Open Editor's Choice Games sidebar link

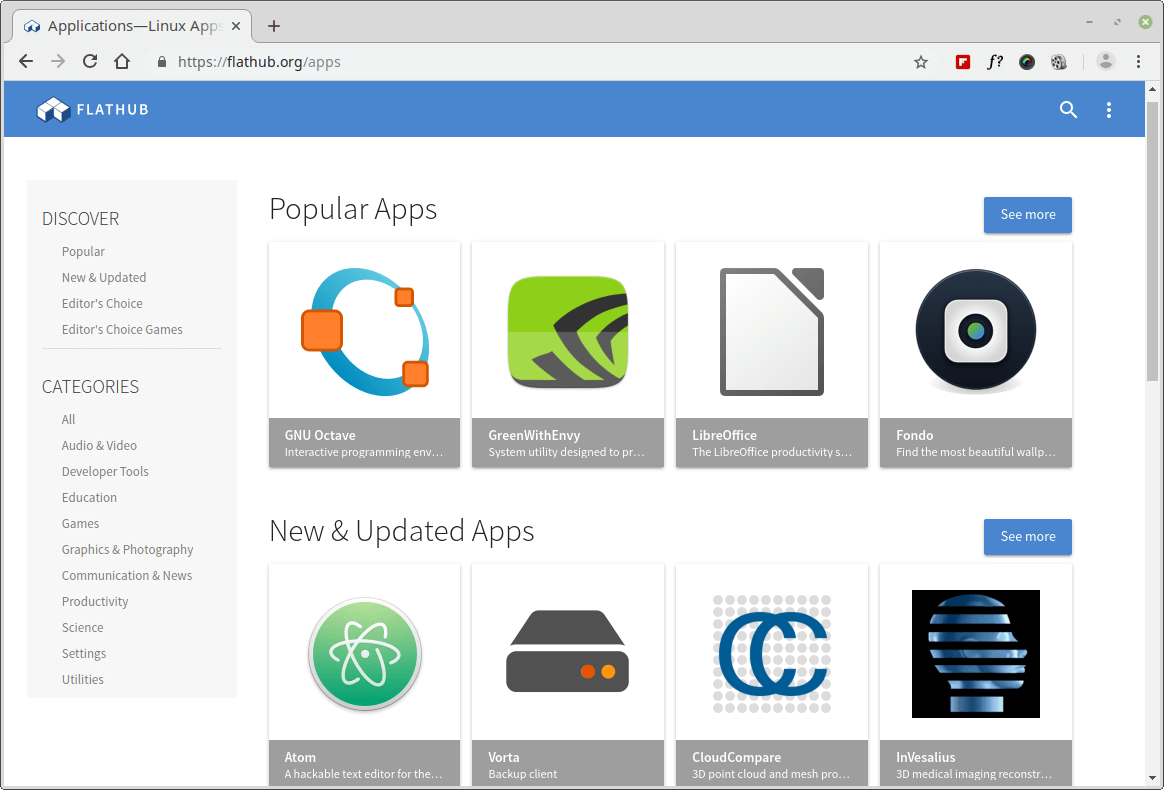(x=122, y=330)
